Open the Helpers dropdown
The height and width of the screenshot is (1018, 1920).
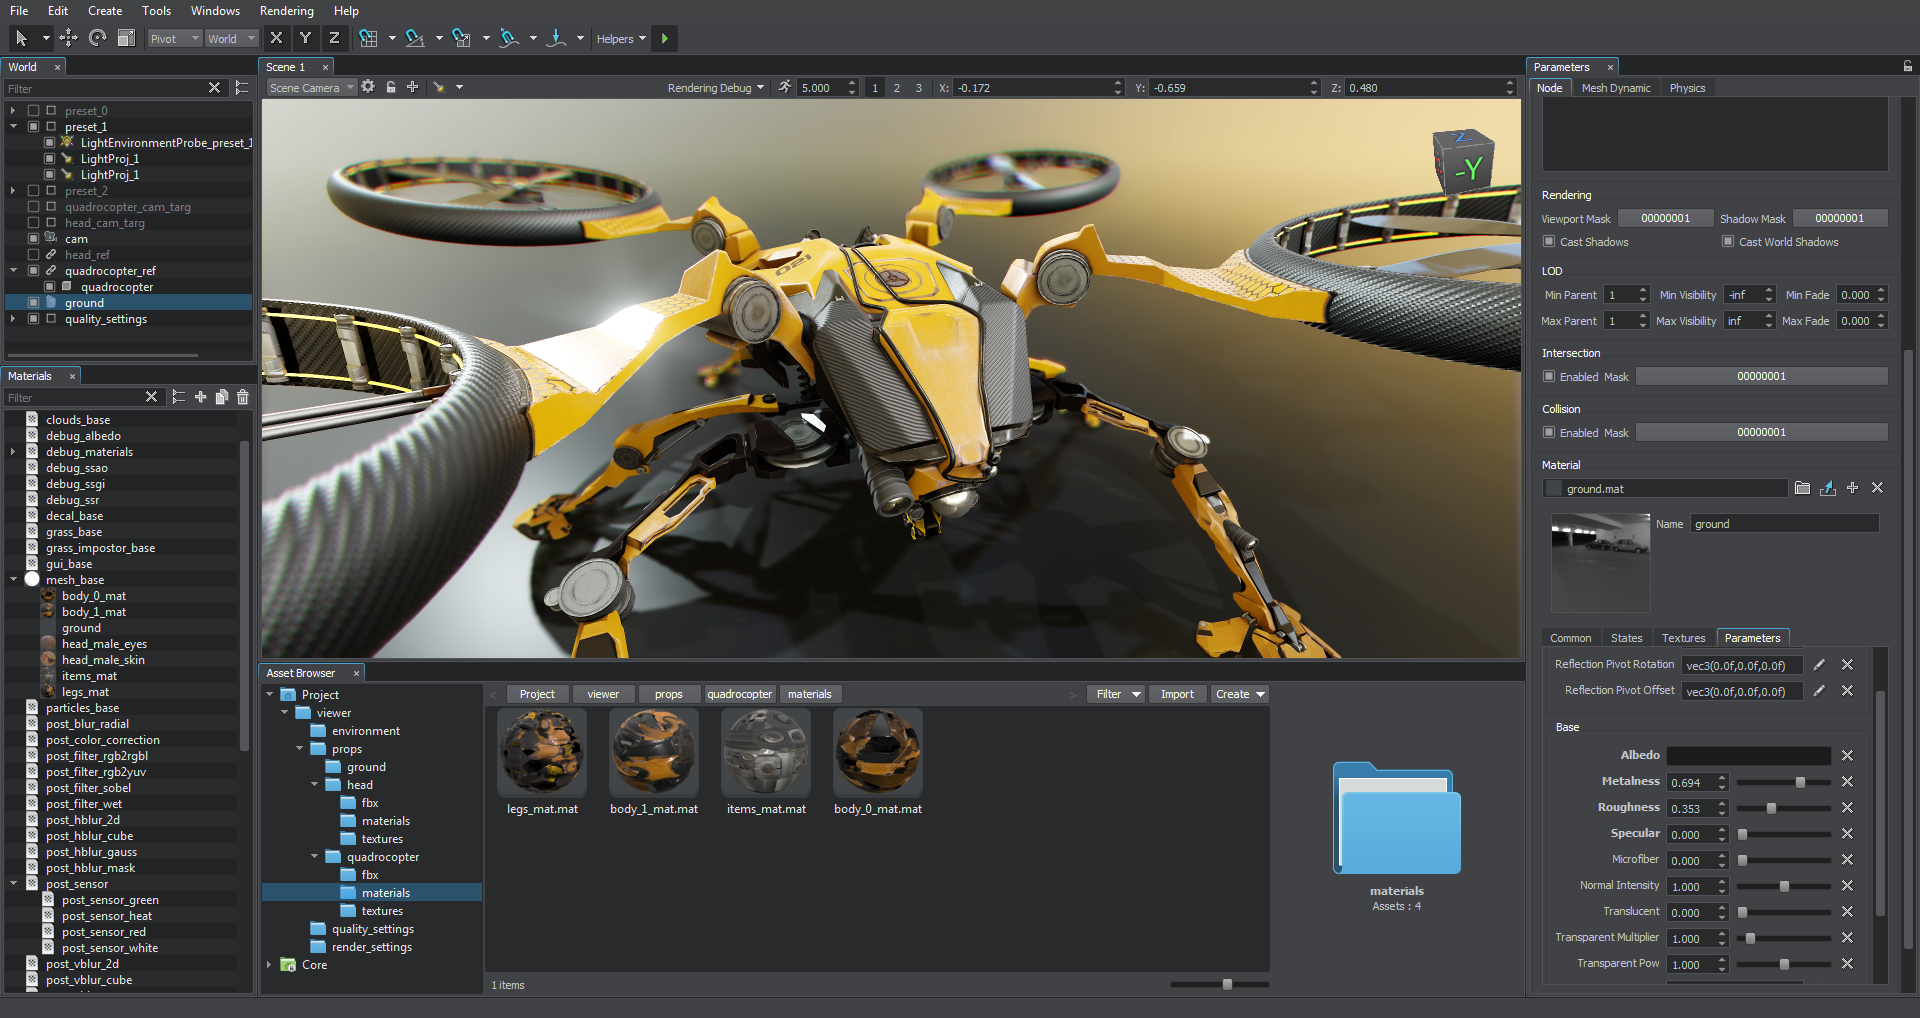point(621,39)
